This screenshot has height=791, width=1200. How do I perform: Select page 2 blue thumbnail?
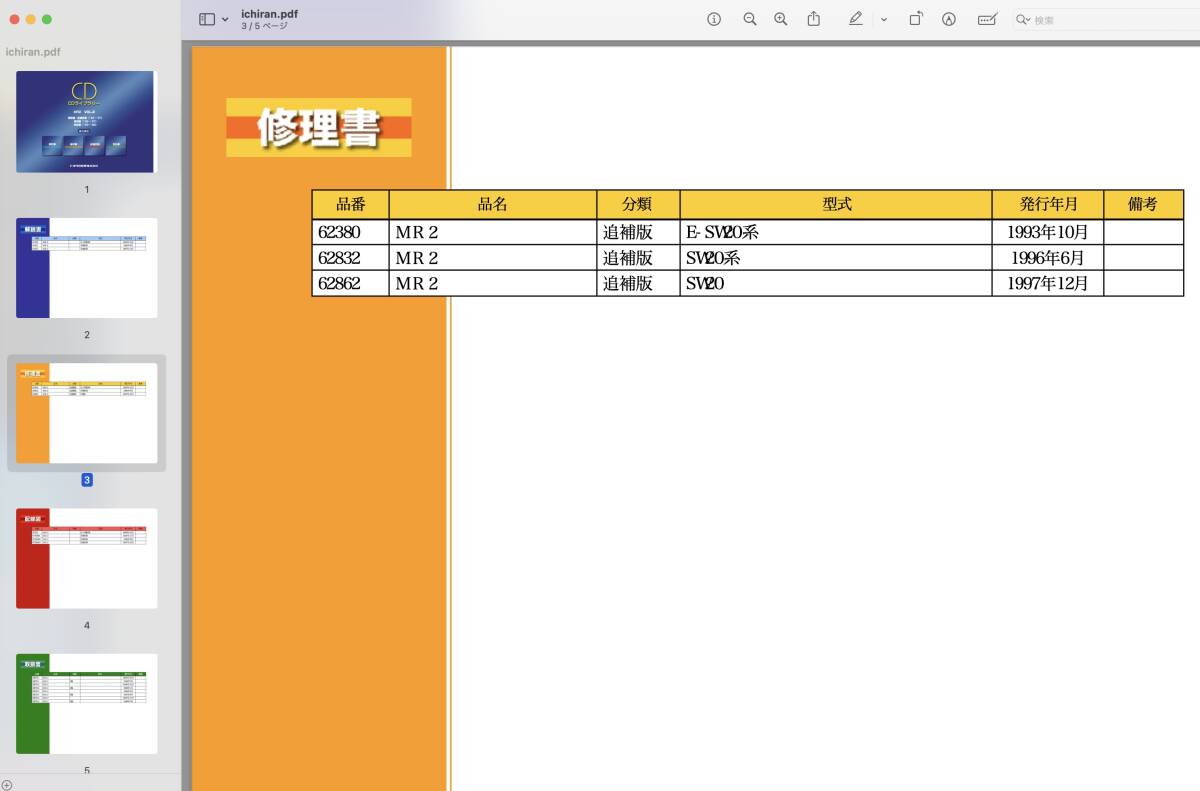86,268
